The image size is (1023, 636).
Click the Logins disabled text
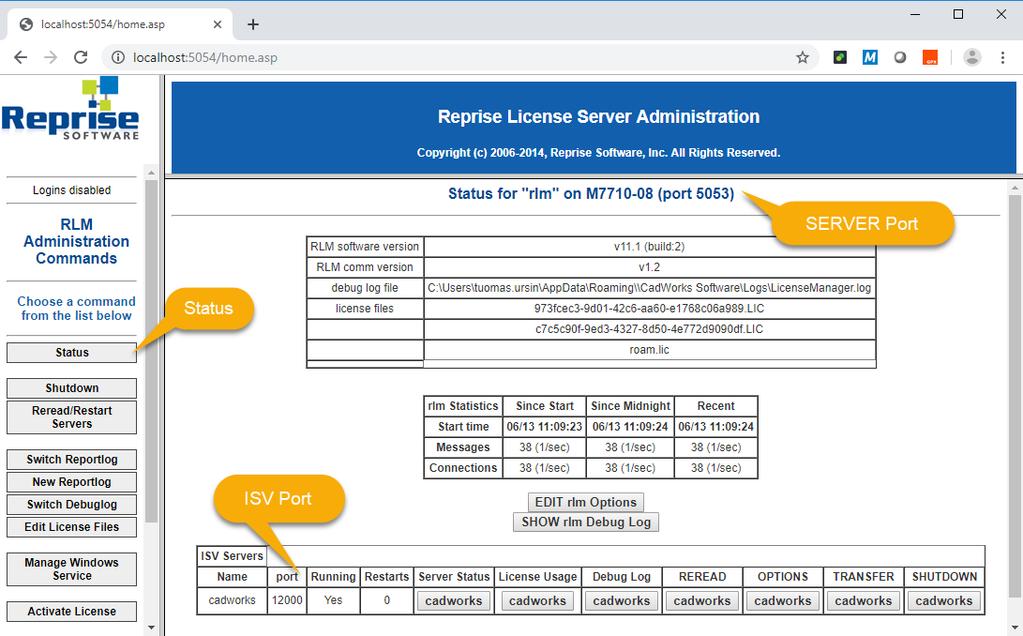click(x=72, y=190)
